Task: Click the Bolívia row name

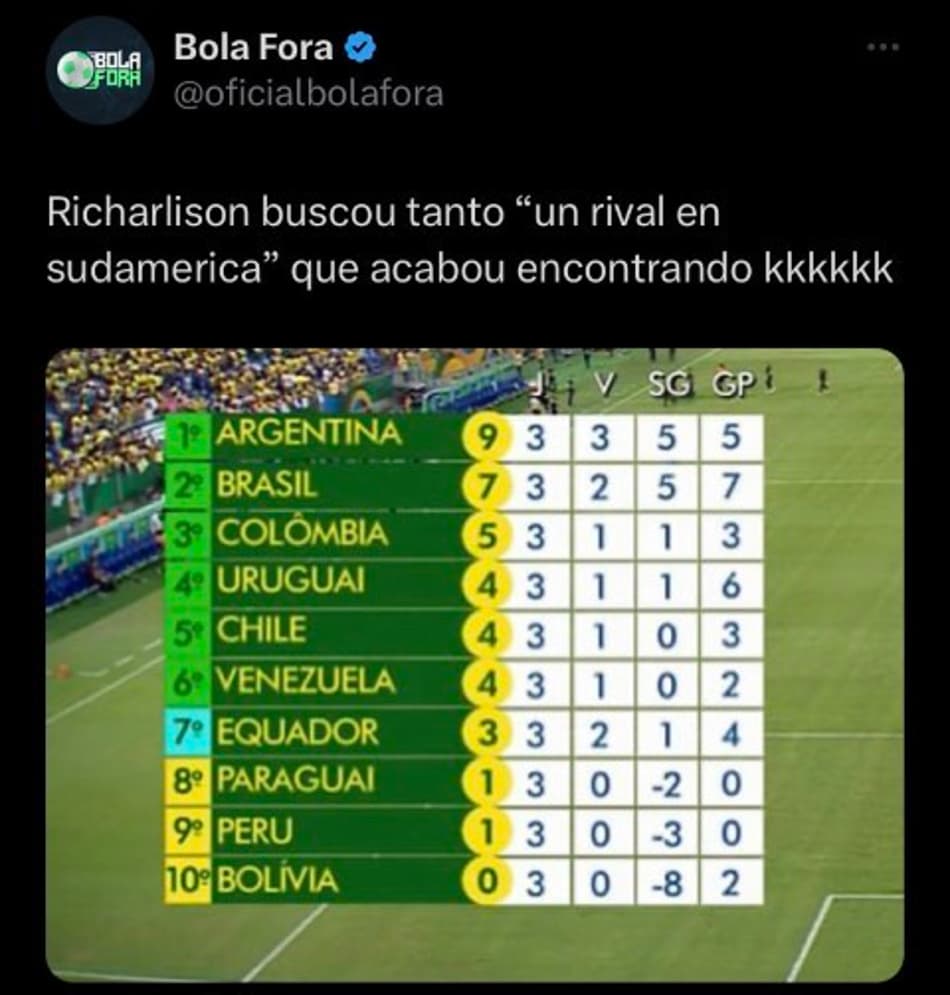Action: click(277, 881)
